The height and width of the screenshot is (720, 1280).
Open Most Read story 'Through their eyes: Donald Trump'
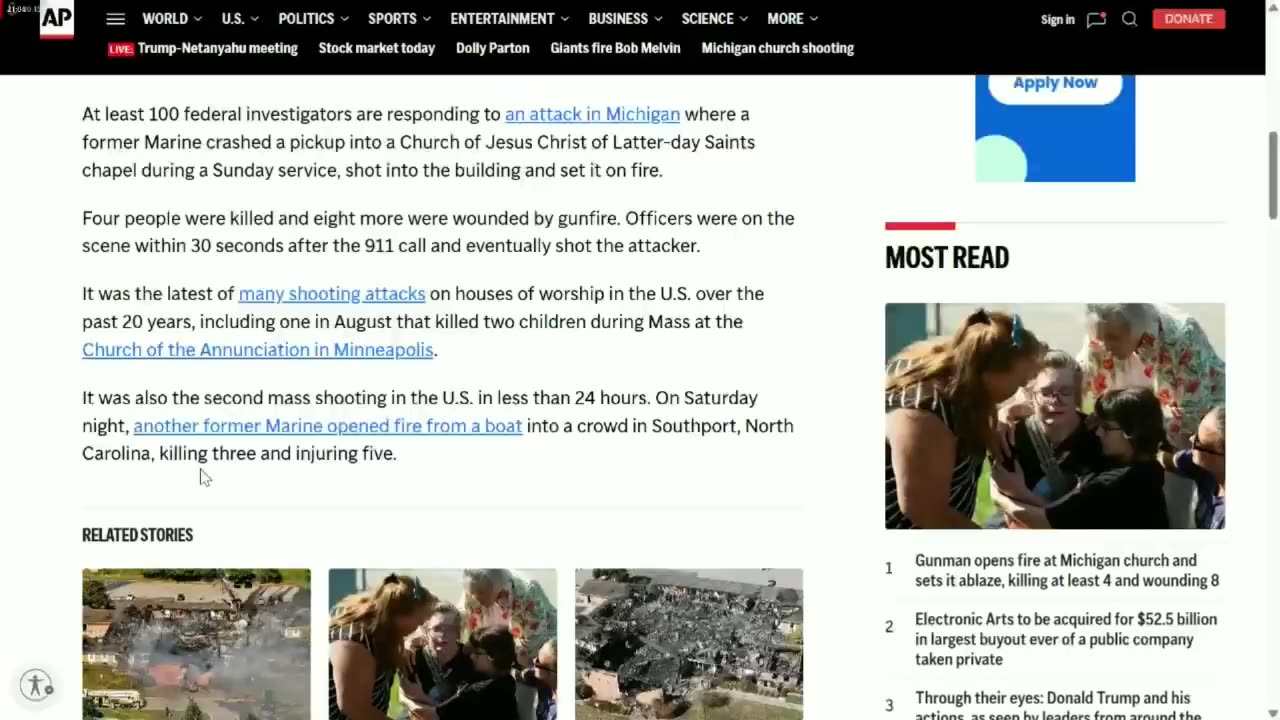pos(1058,706)
